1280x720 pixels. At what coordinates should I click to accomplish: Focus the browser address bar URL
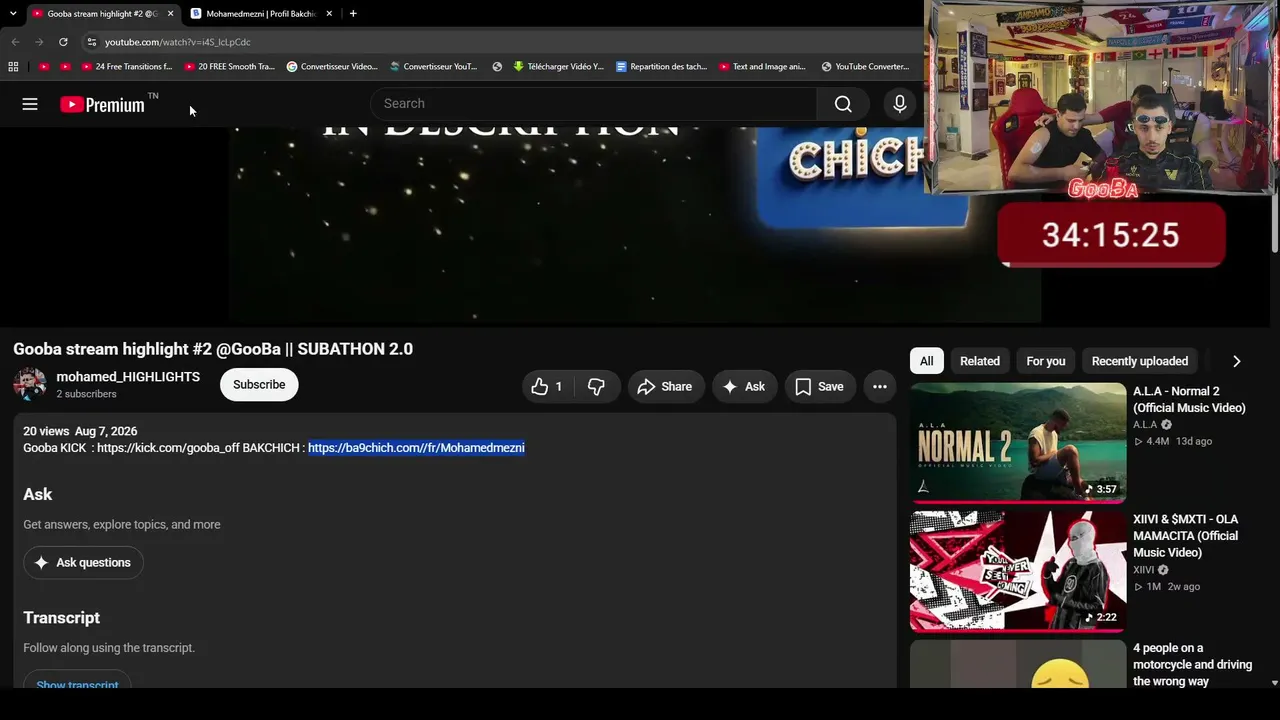[178, 42]
